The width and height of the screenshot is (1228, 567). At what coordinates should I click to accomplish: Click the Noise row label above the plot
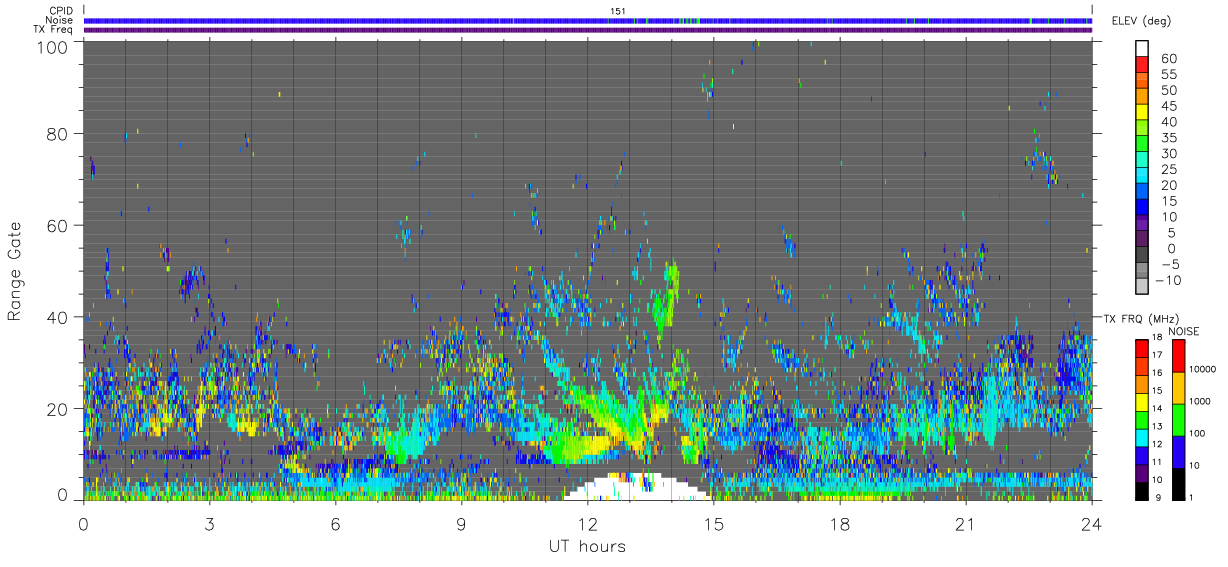pyautogui.click(x=60, y=20)
